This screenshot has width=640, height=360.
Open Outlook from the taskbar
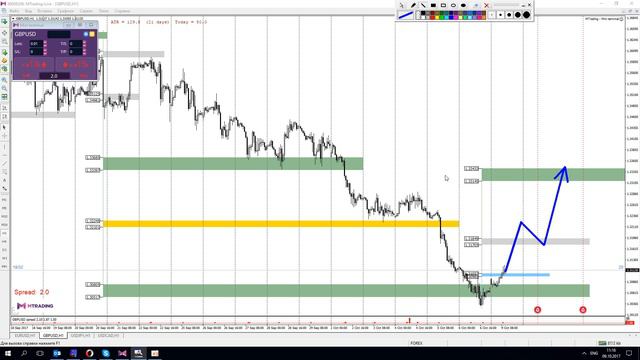tap(57, 353)
